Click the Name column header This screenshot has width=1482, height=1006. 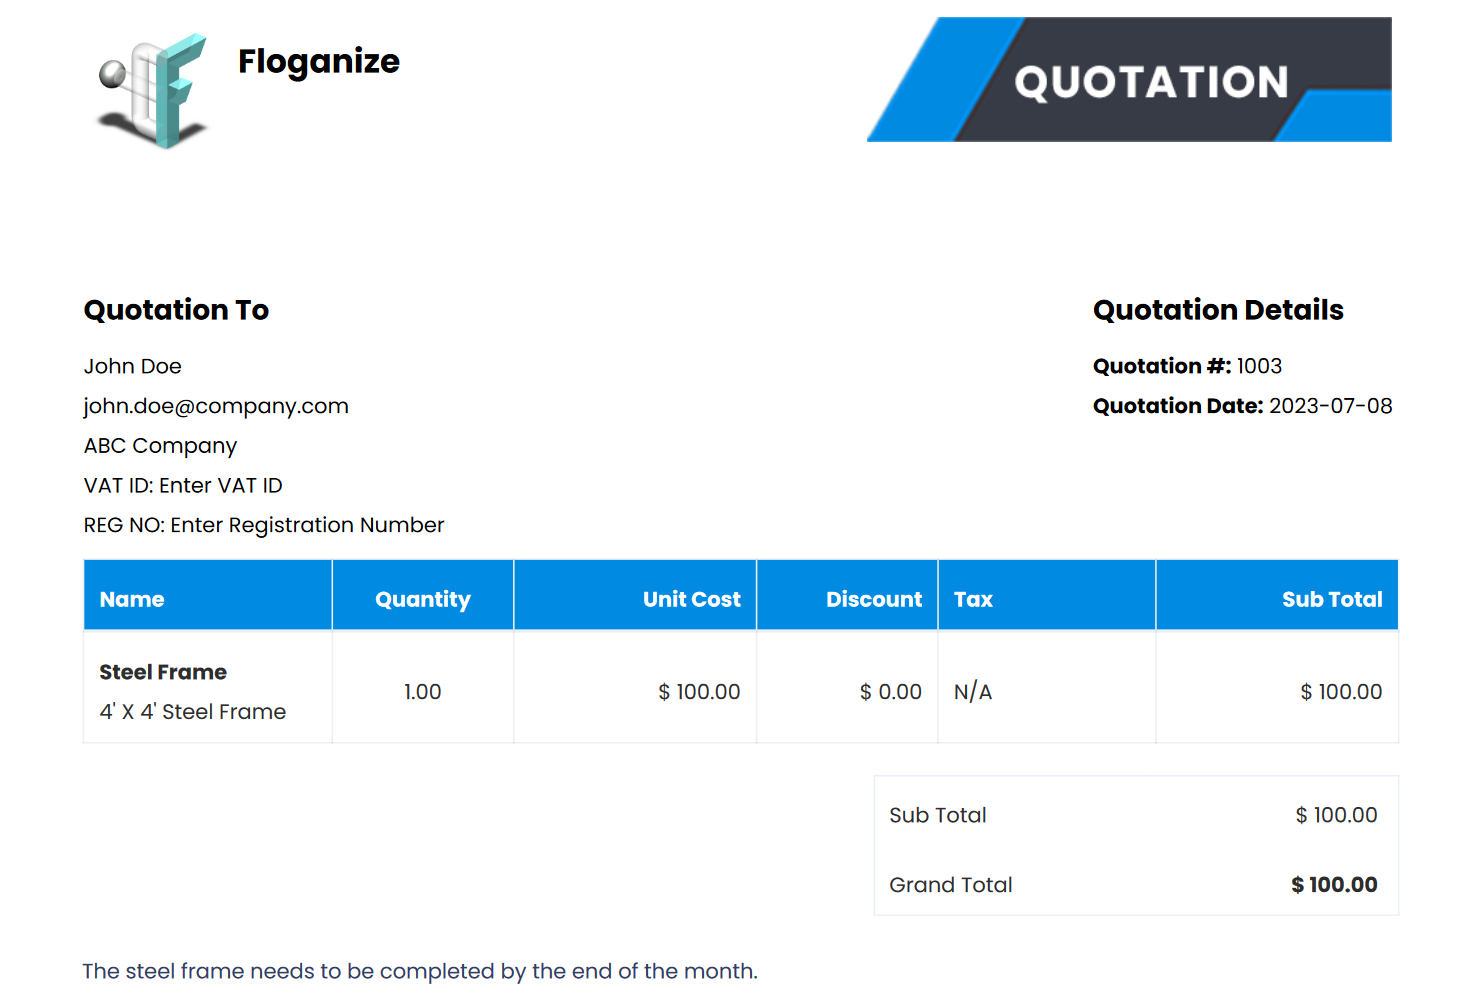click(132, 599)
